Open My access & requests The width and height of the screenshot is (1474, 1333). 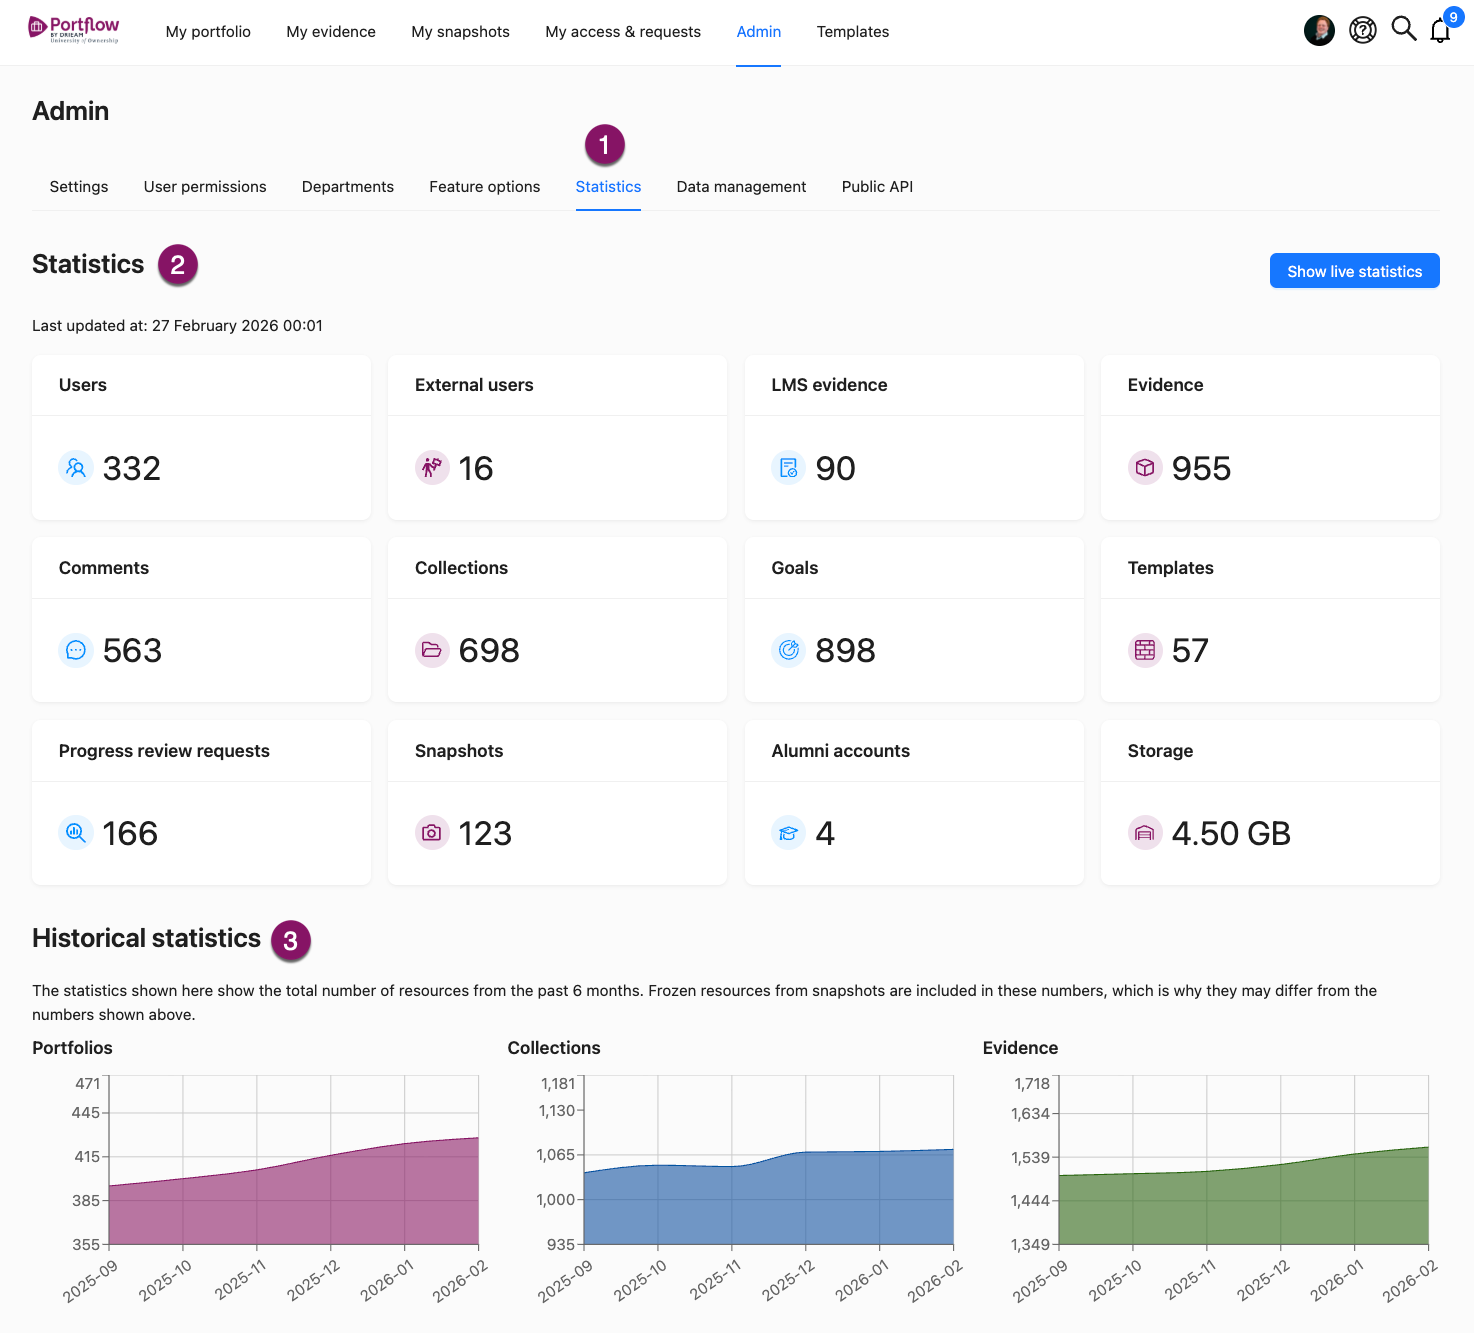point(623,32)
